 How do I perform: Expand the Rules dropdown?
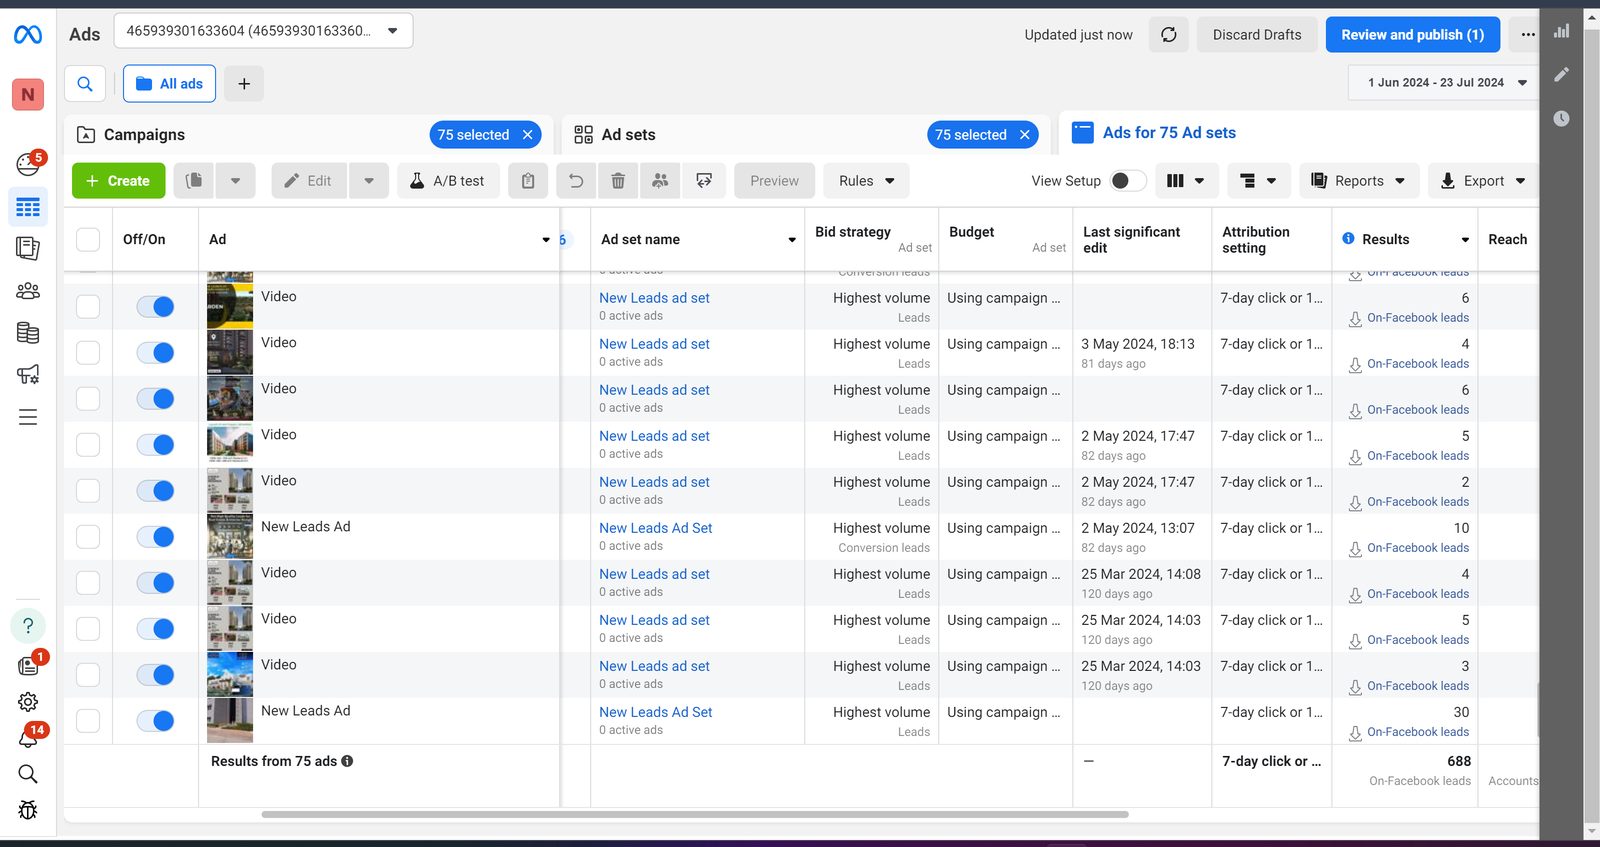pyautogui.click(x=866, y=181)
